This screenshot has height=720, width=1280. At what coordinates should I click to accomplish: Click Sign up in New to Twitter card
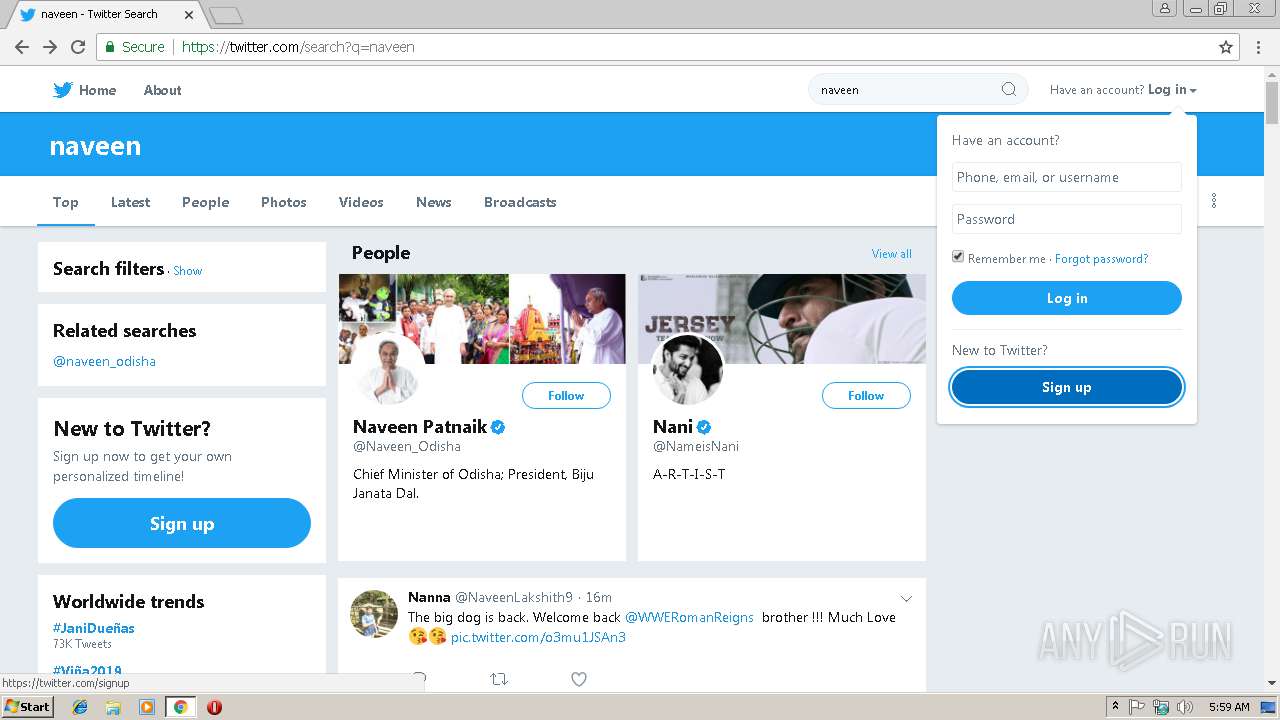point(182,523)
